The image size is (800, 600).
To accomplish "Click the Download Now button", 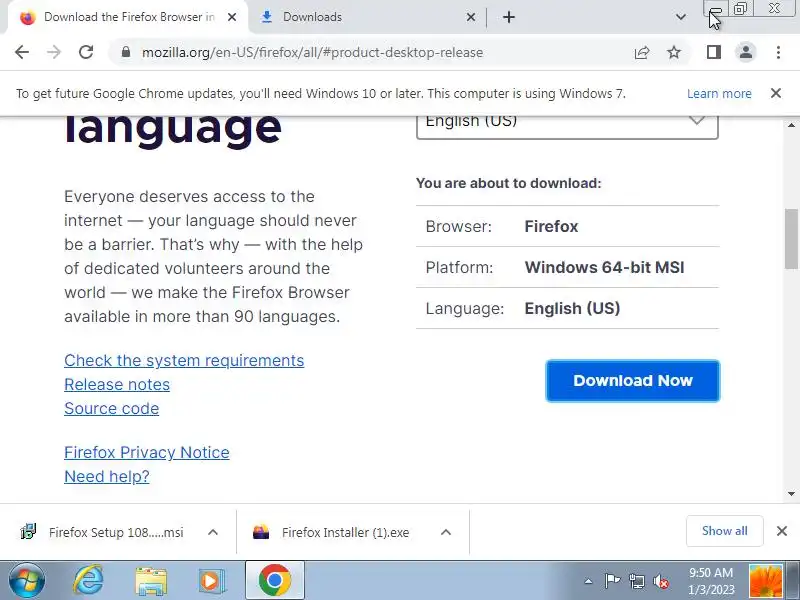I will pyautogui.click(x=633, y=381).
